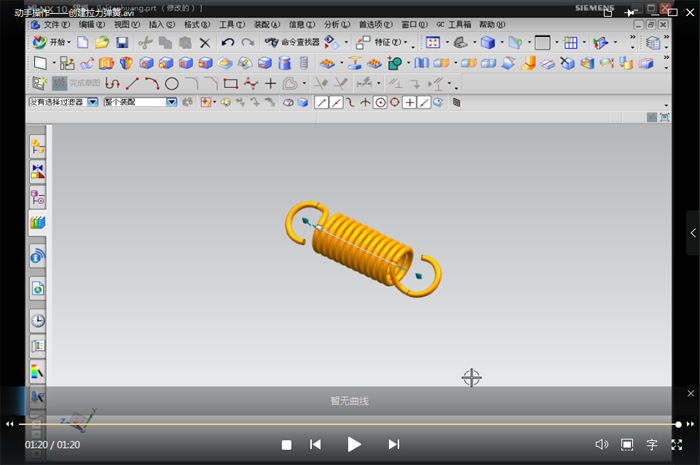Image resolution: width=700 pixels, height=465 pixels.
Task: Click the Reuse Library books icon
Action: 38,223
